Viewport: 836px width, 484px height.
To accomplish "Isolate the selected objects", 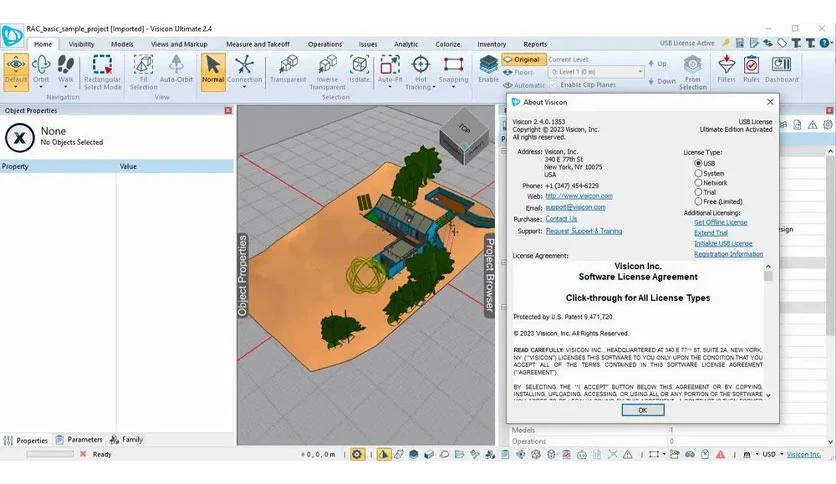I will coord(359,68).
